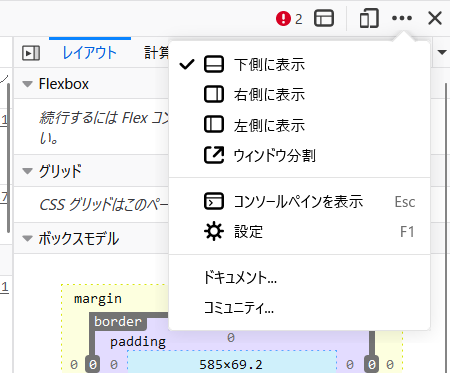Choose ウィンドウ分割 separate window option
The image size is (450, 373).
pos(299,155)
